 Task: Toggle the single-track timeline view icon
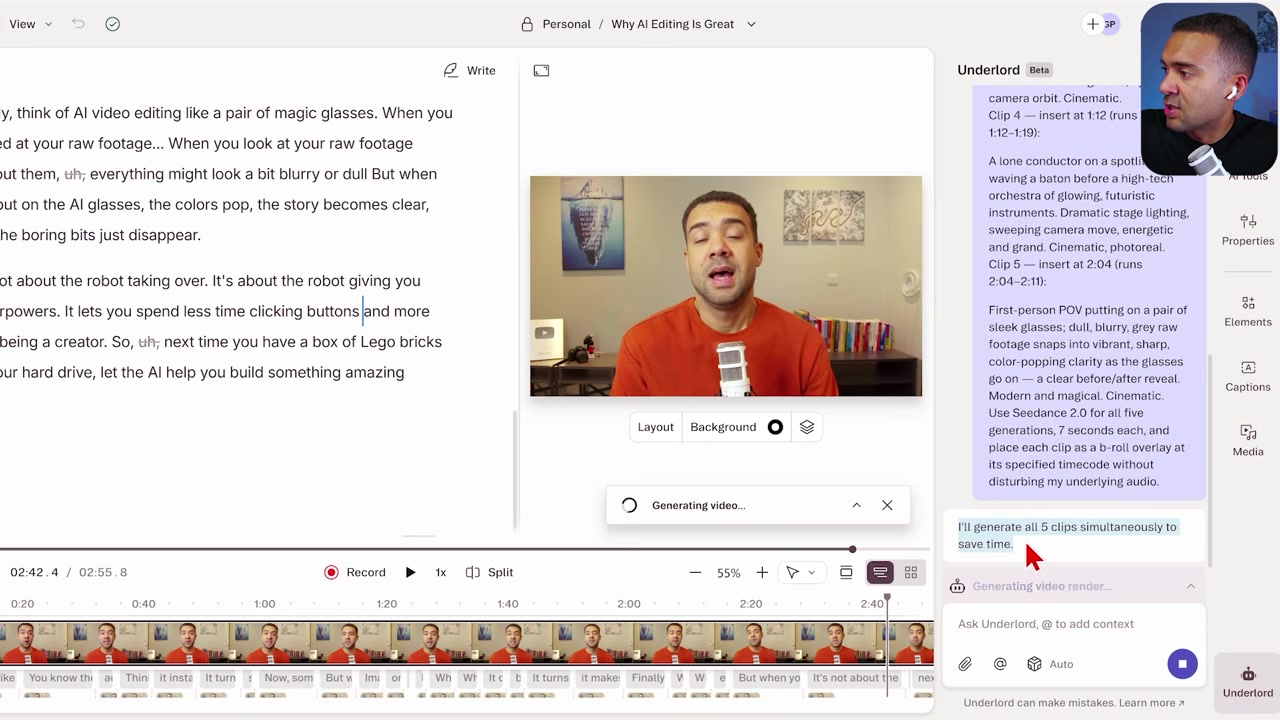tap(846, 572)
